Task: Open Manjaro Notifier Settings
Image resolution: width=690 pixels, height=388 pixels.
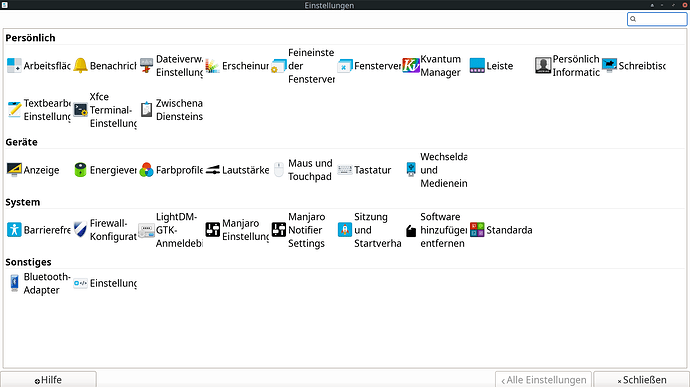Action: tap(298, 230)
